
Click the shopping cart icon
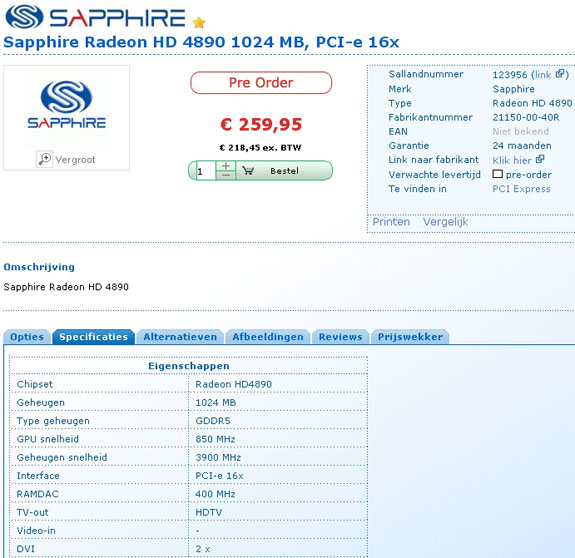point(248,170)
